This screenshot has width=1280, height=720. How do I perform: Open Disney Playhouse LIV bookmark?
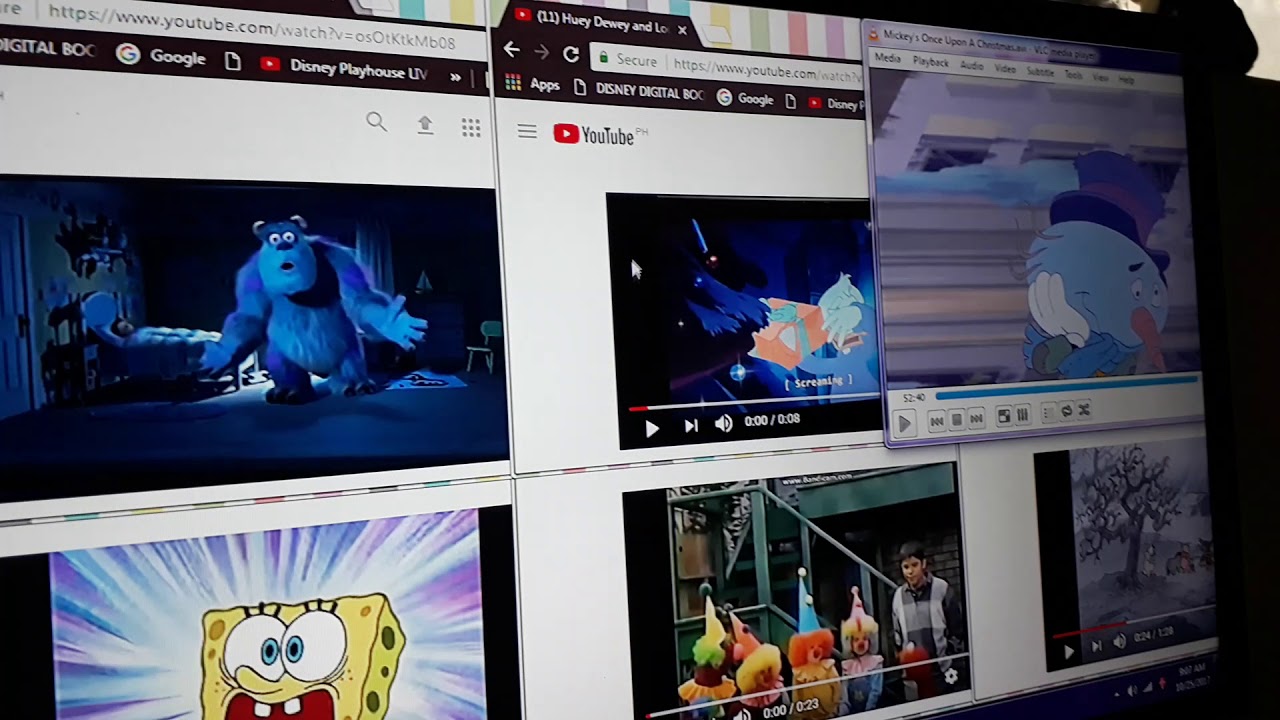coord(344,68)
